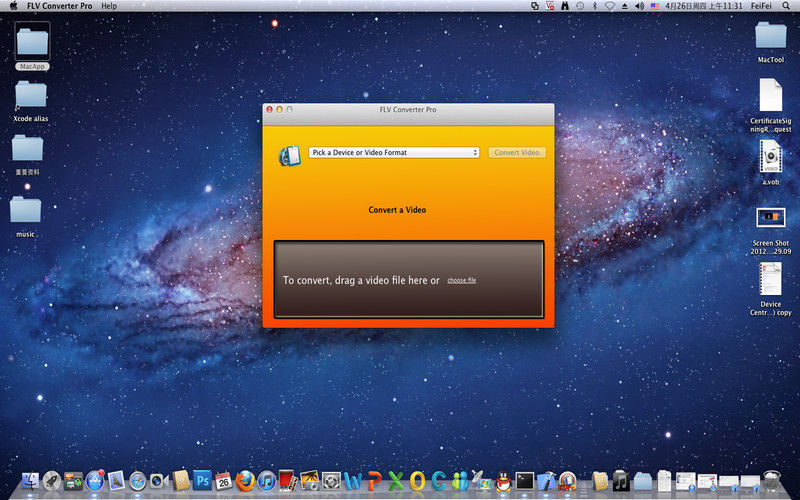This screenshot has width=800, height=500.
Task: Click the FeiFei user name in menu bar
Action: (x=761, y=6)
